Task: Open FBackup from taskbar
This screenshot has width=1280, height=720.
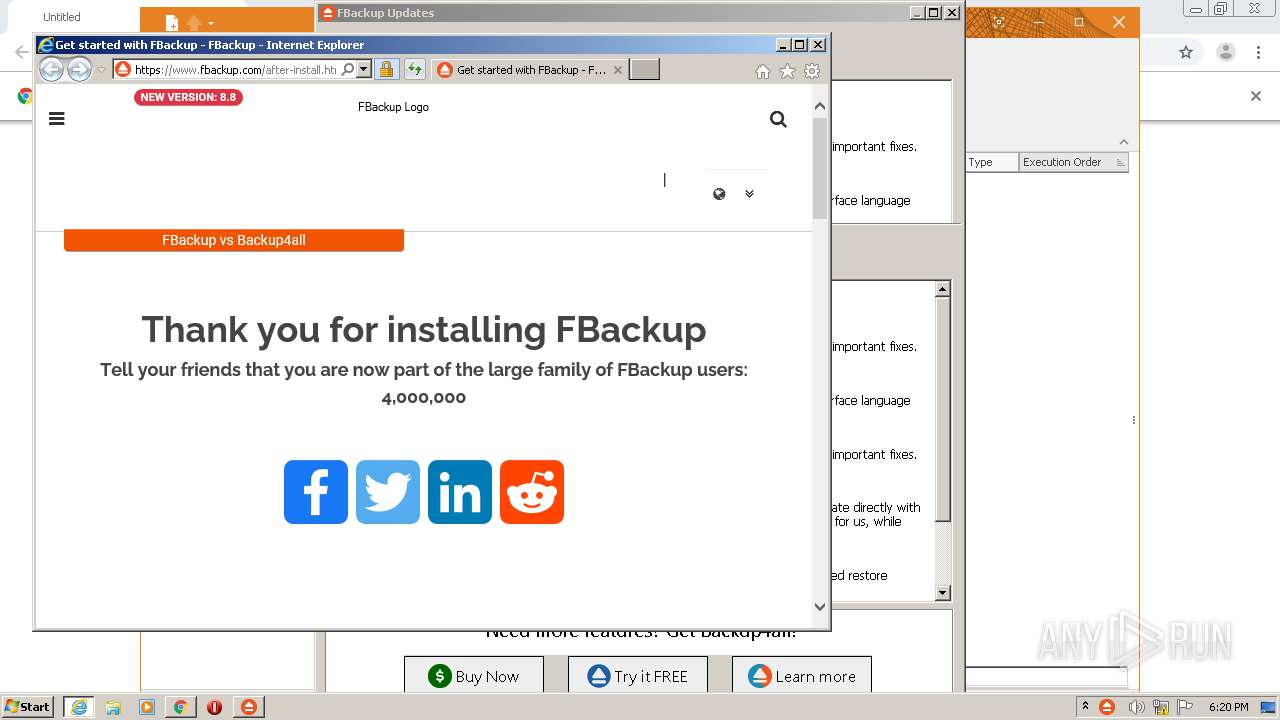Action: click(x=249, y=707)
